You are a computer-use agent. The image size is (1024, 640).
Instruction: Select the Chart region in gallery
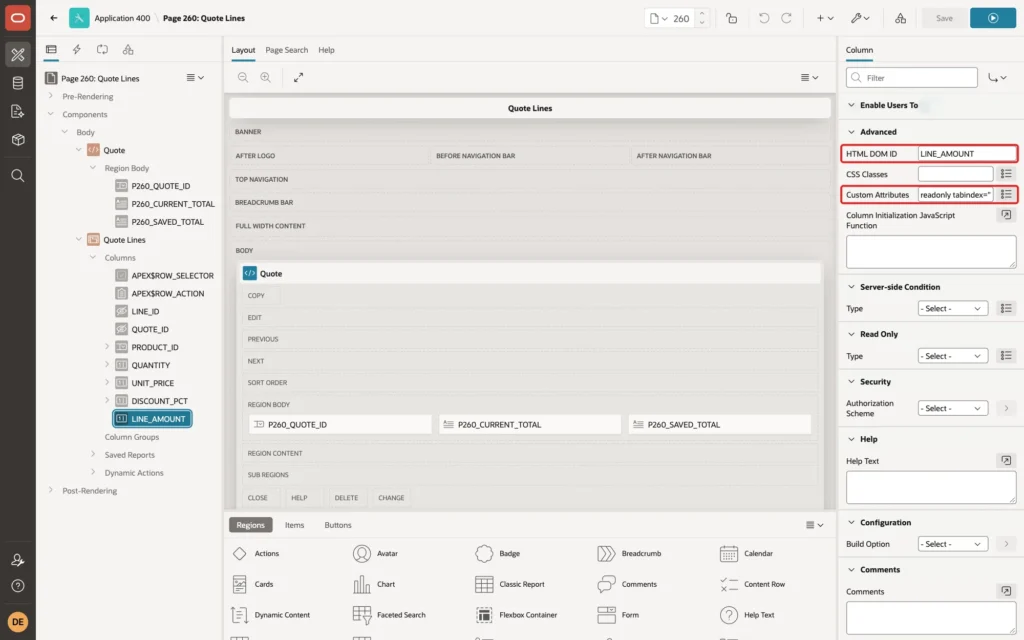[375, 584]
